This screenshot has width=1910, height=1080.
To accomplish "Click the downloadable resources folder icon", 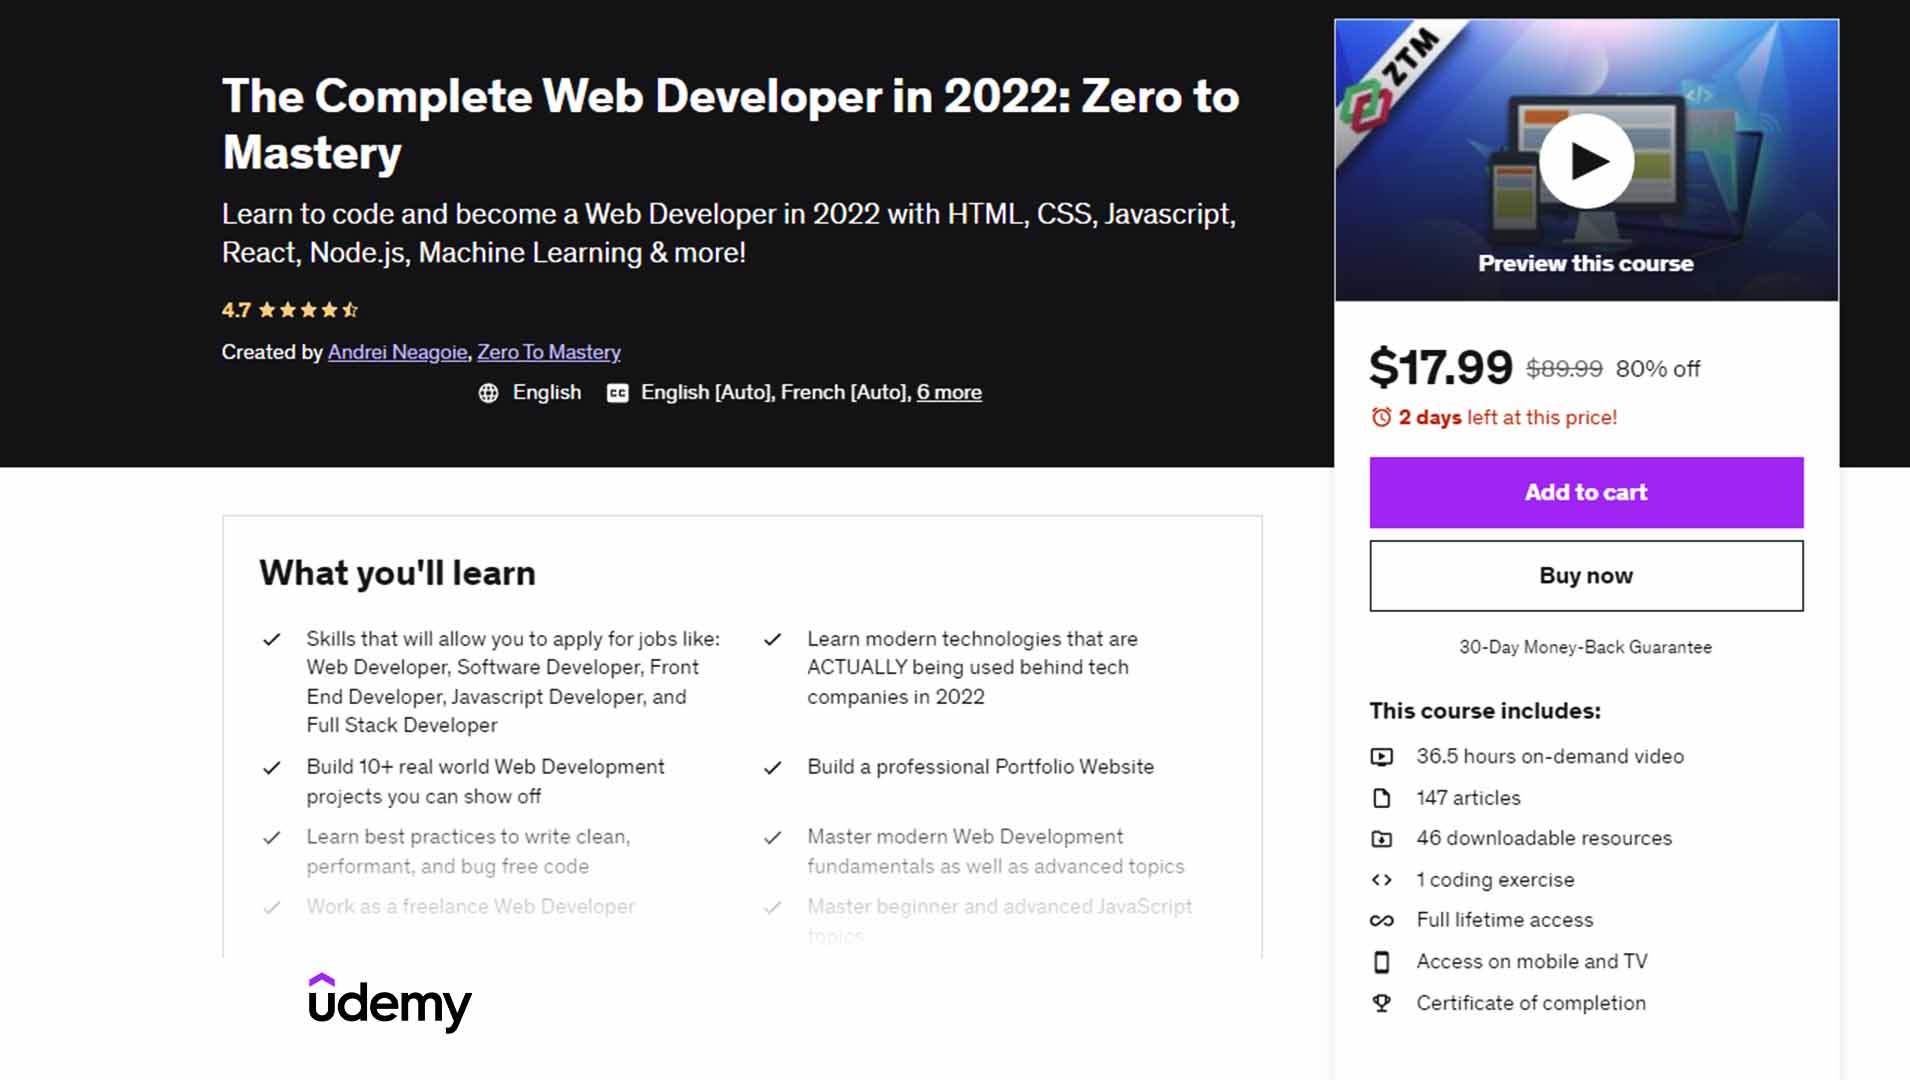I will pyautogui.click(x=1381, y=839).
